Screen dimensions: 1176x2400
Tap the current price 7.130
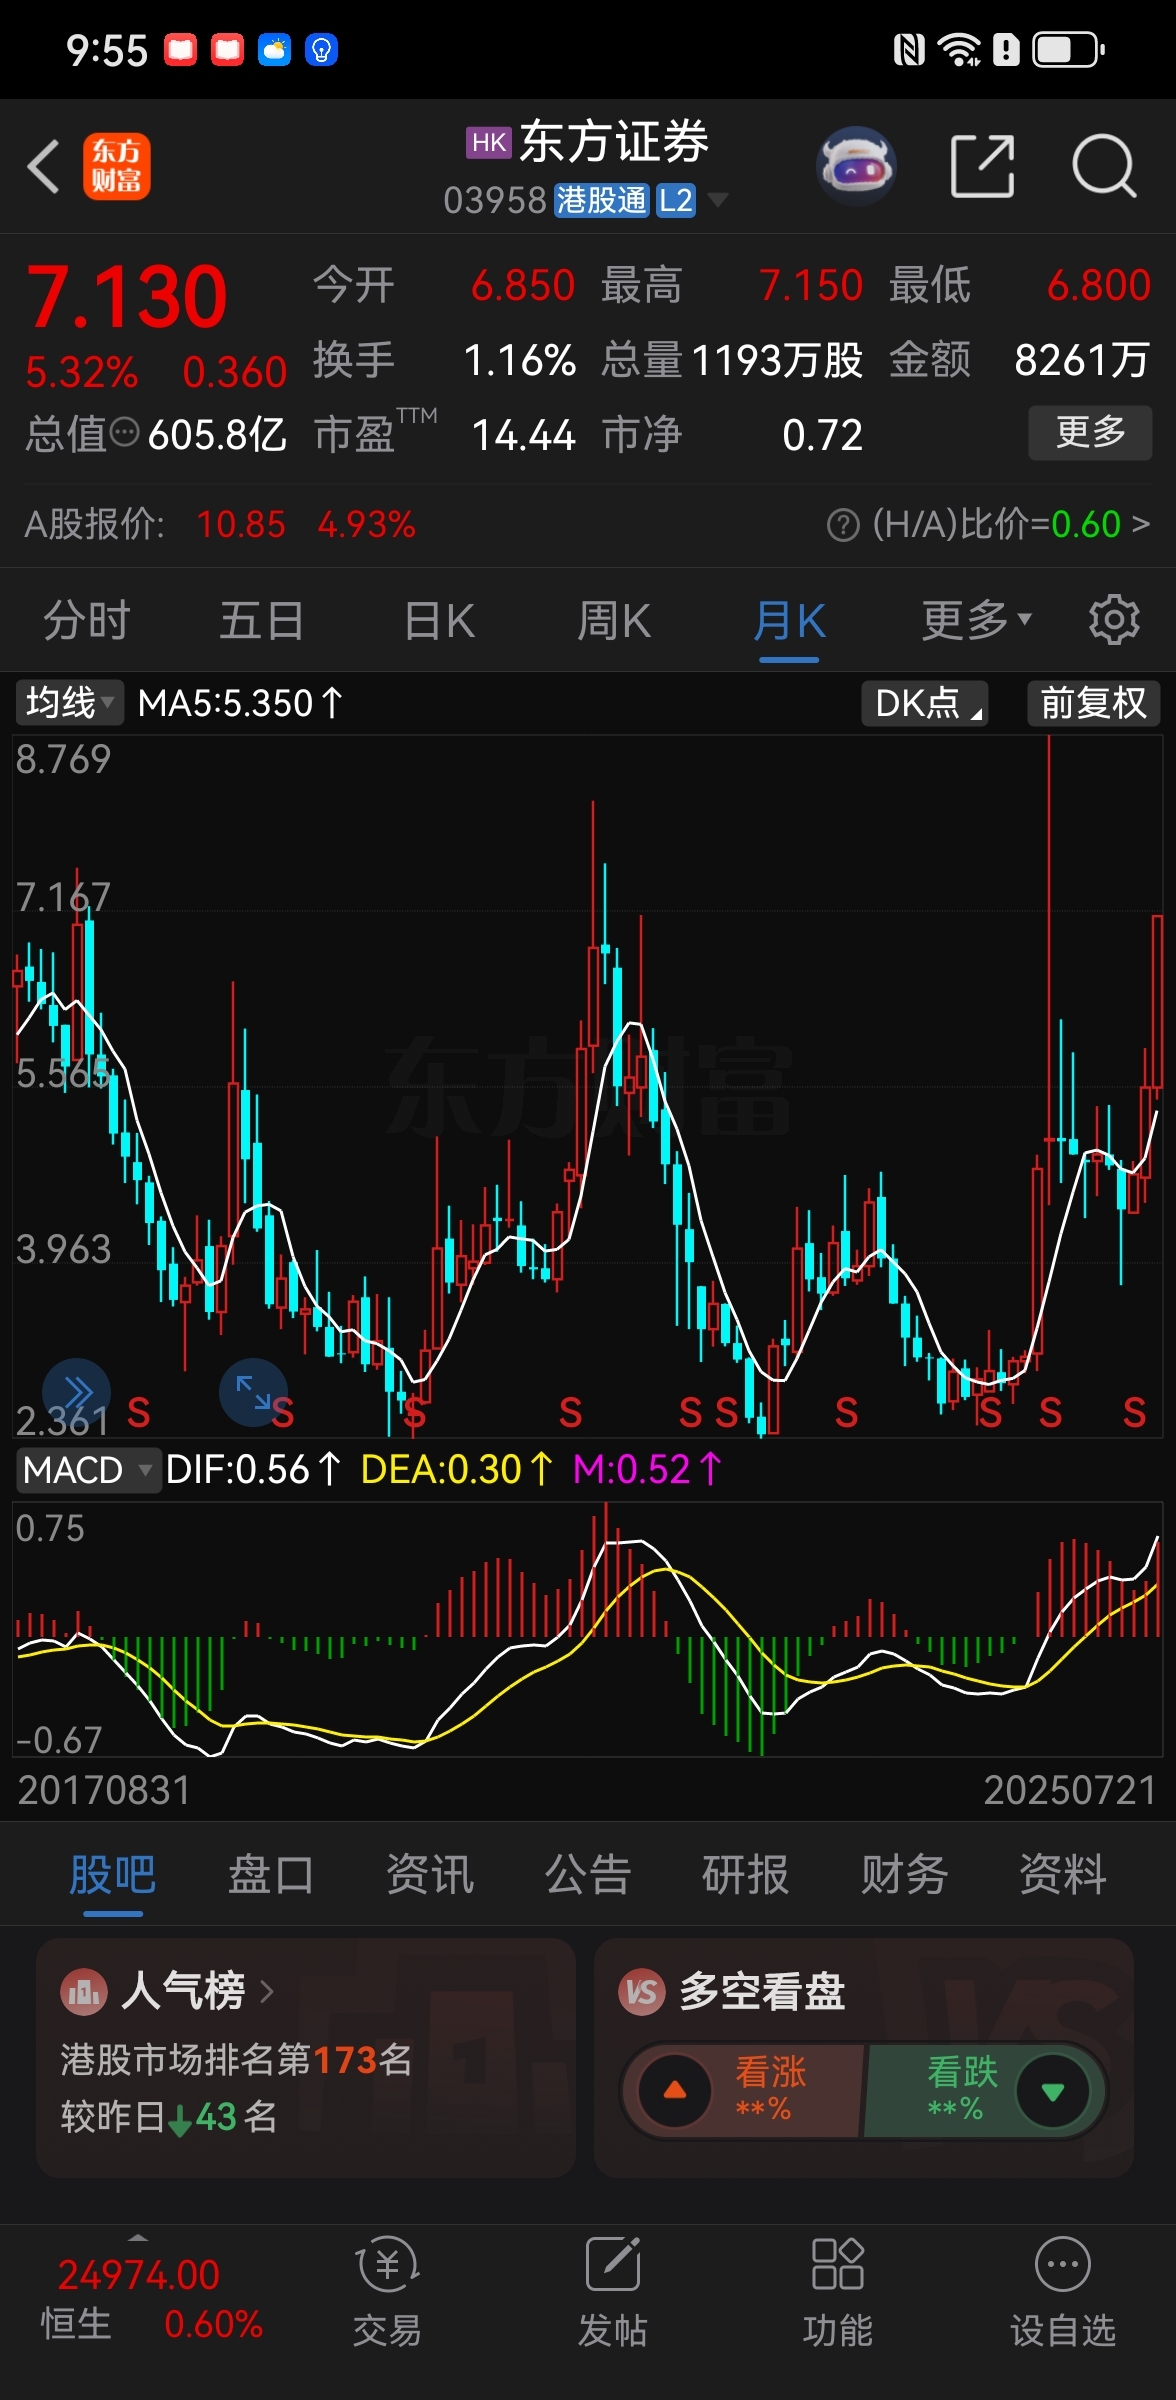(x=127, y=296)
